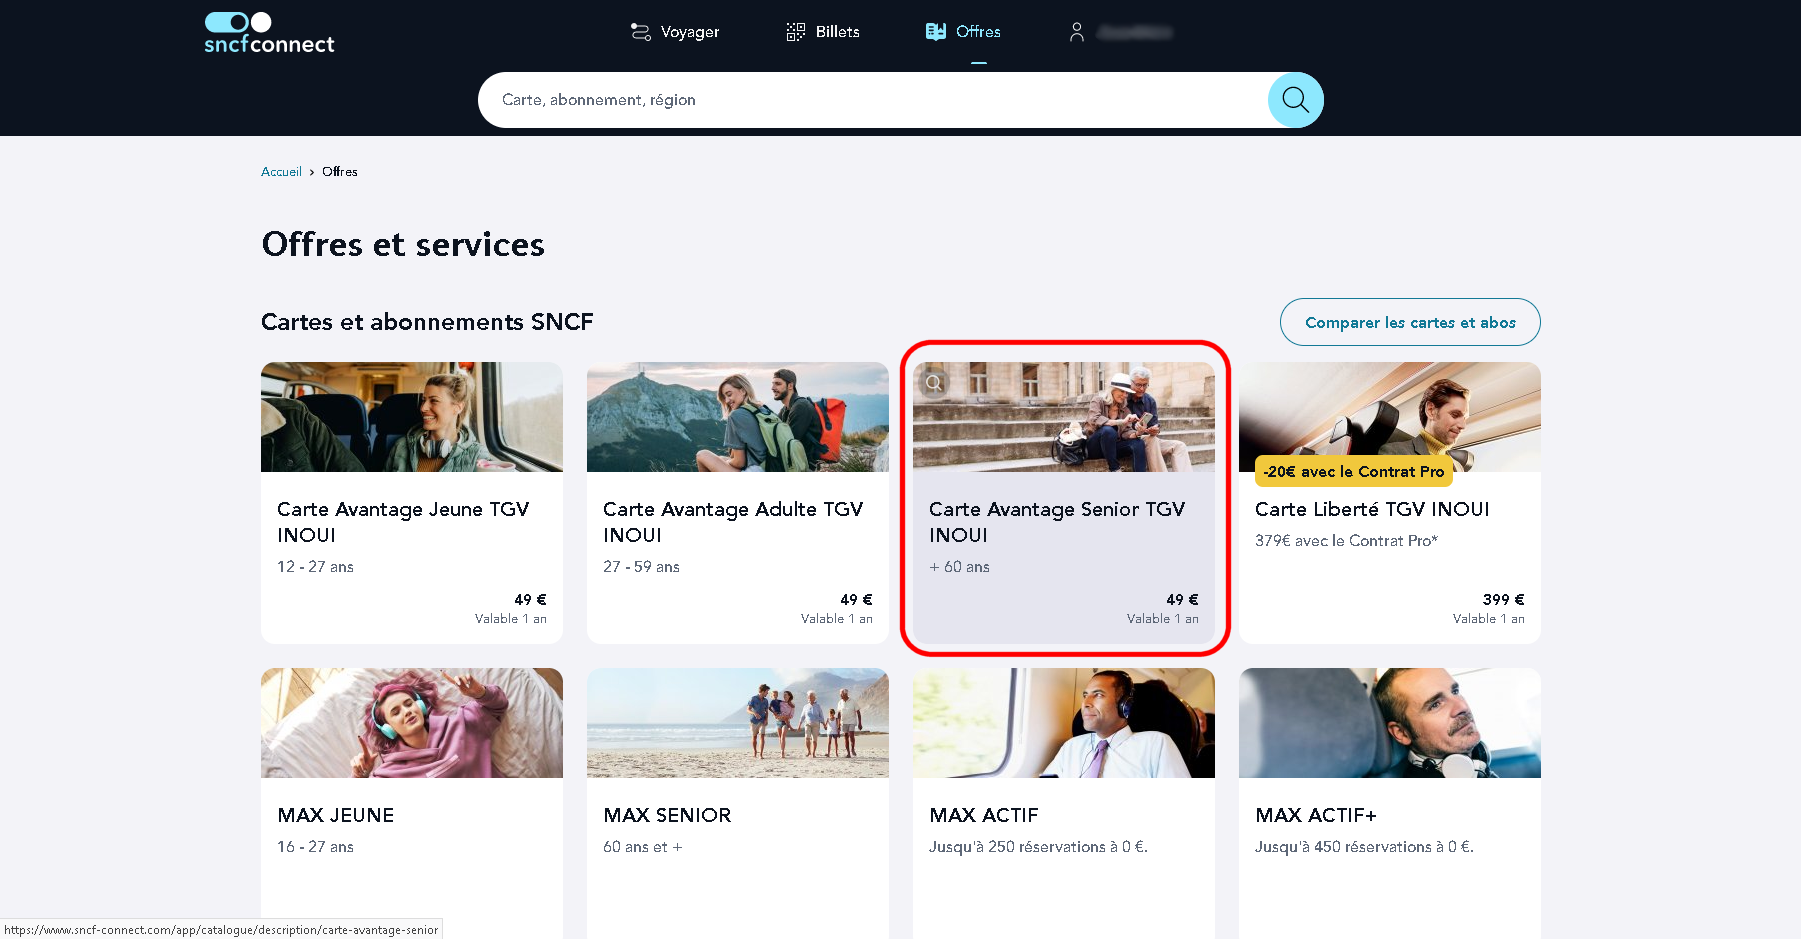Screen dimensions: 1801x939
Task: Open the MAX ACTIF offer
Action: click(1064, 803)
